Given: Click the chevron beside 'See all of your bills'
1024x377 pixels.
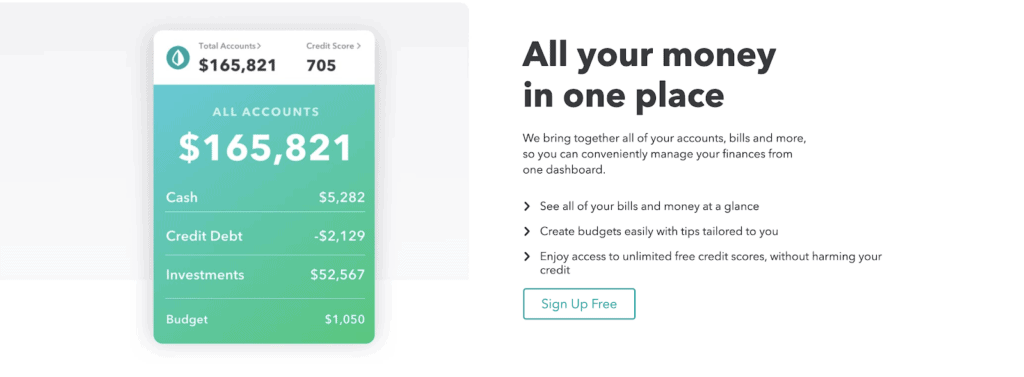Looking at the screenshot, I should (x=526, y=206).
